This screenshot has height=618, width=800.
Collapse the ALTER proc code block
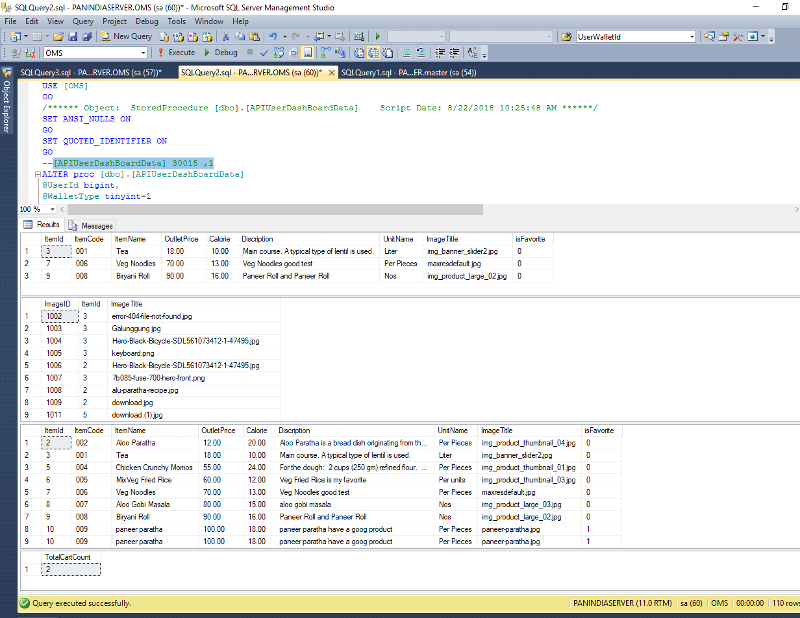coord(37,174)
